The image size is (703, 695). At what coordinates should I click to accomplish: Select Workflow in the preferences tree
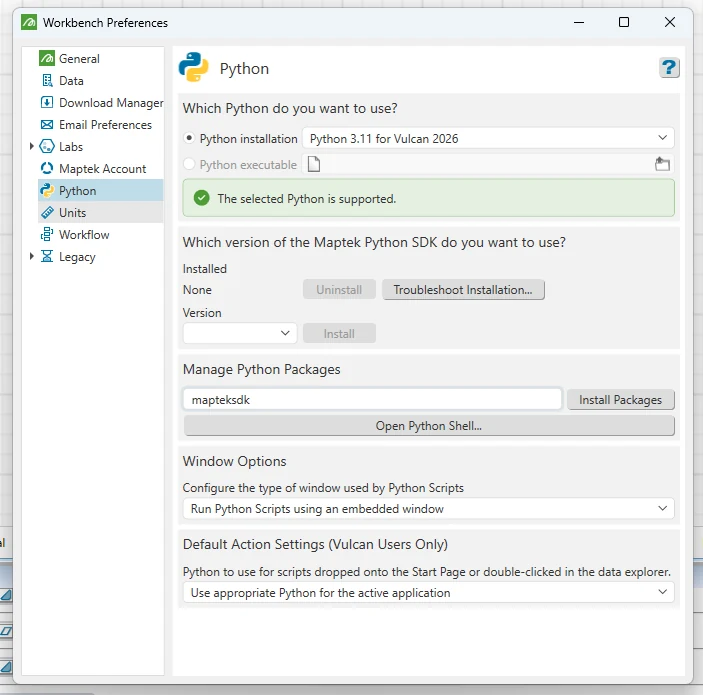point(84,235)
